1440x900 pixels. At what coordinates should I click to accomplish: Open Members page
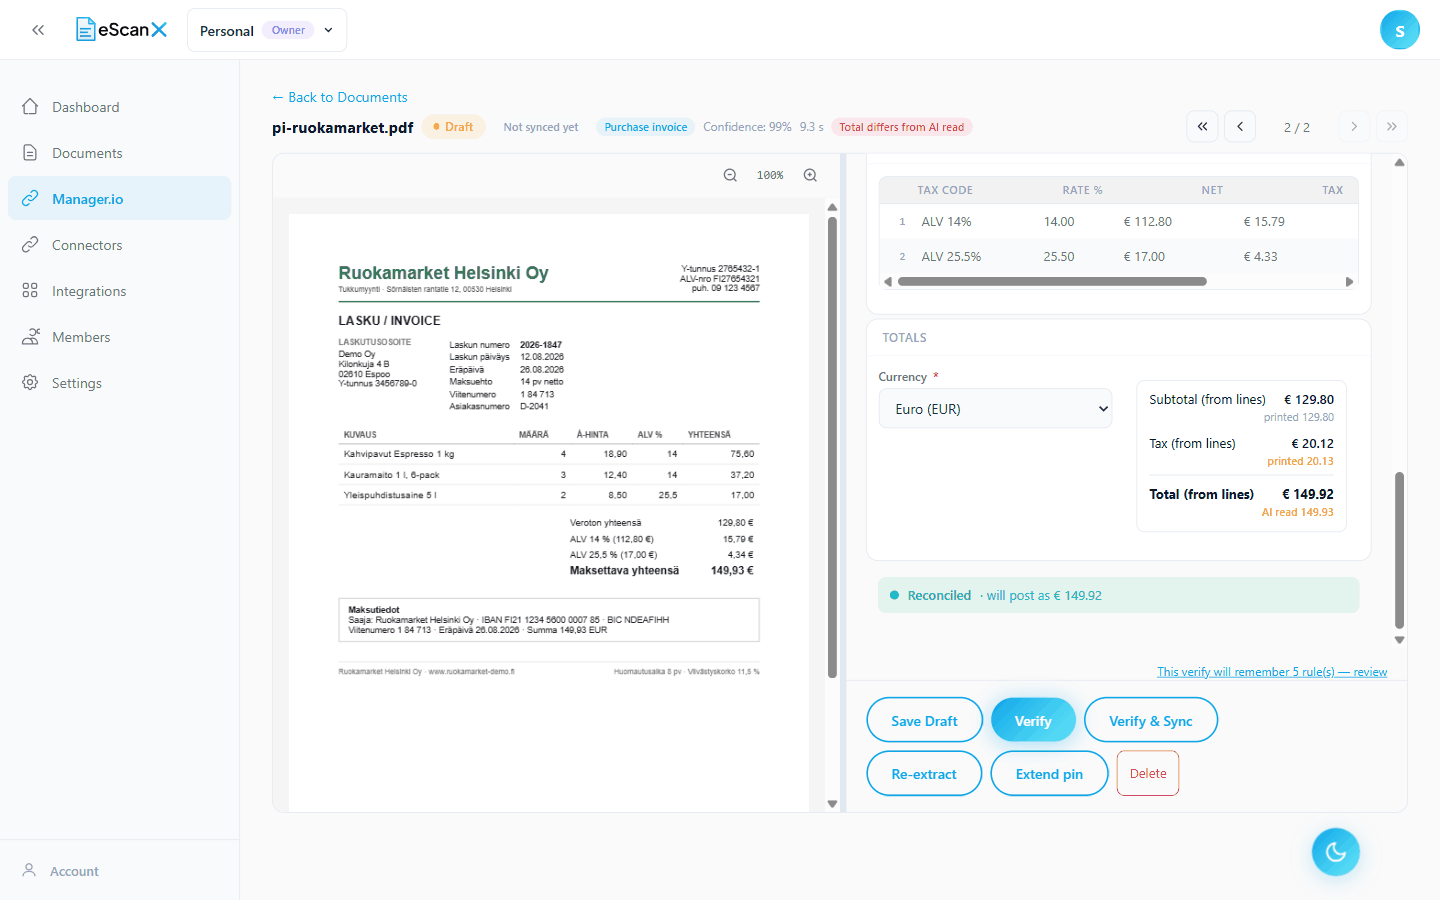pyautogui.click(x=120, y=337)
